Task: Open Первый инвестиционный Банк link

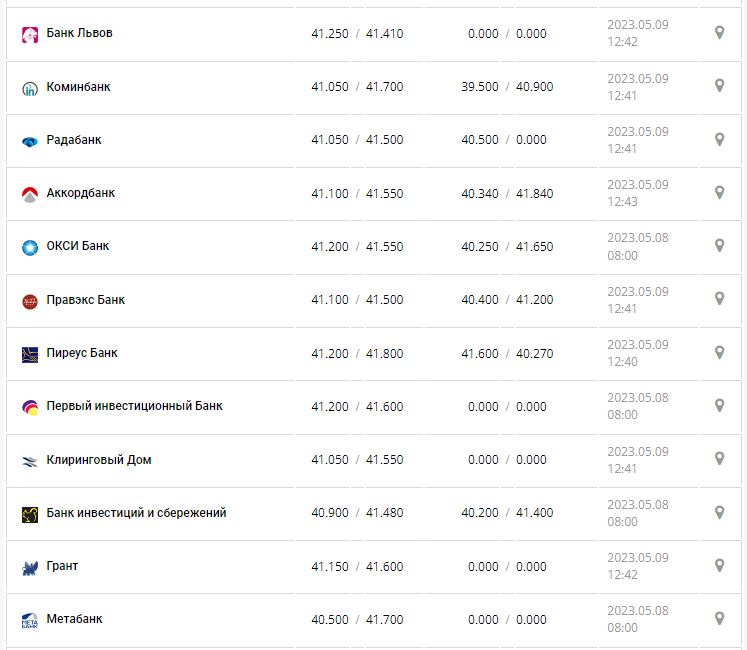Action: (134, 406)
